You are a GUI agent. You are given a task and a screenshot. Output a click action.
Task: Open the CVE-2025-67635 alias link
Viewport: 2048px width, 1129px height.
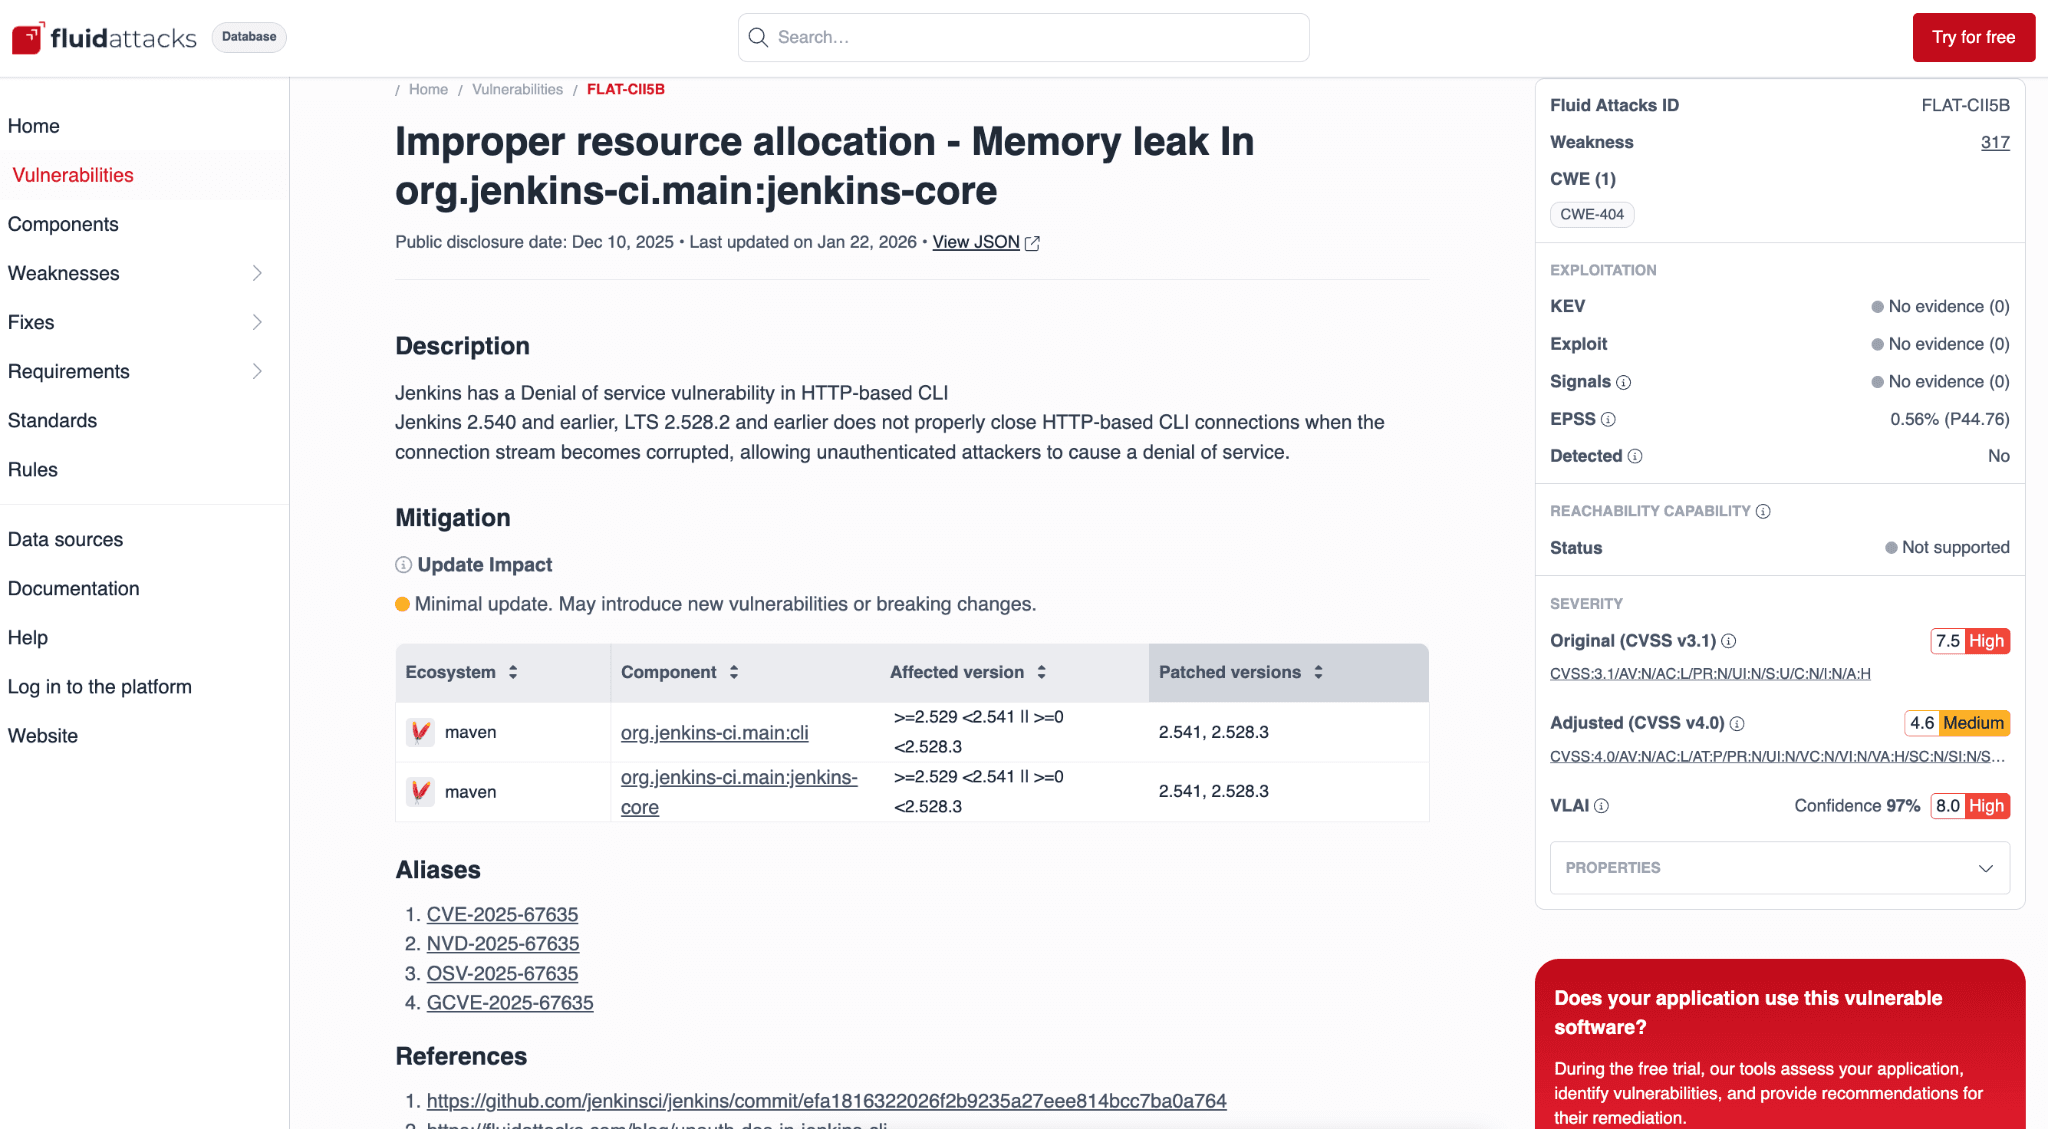click(502, 914)
